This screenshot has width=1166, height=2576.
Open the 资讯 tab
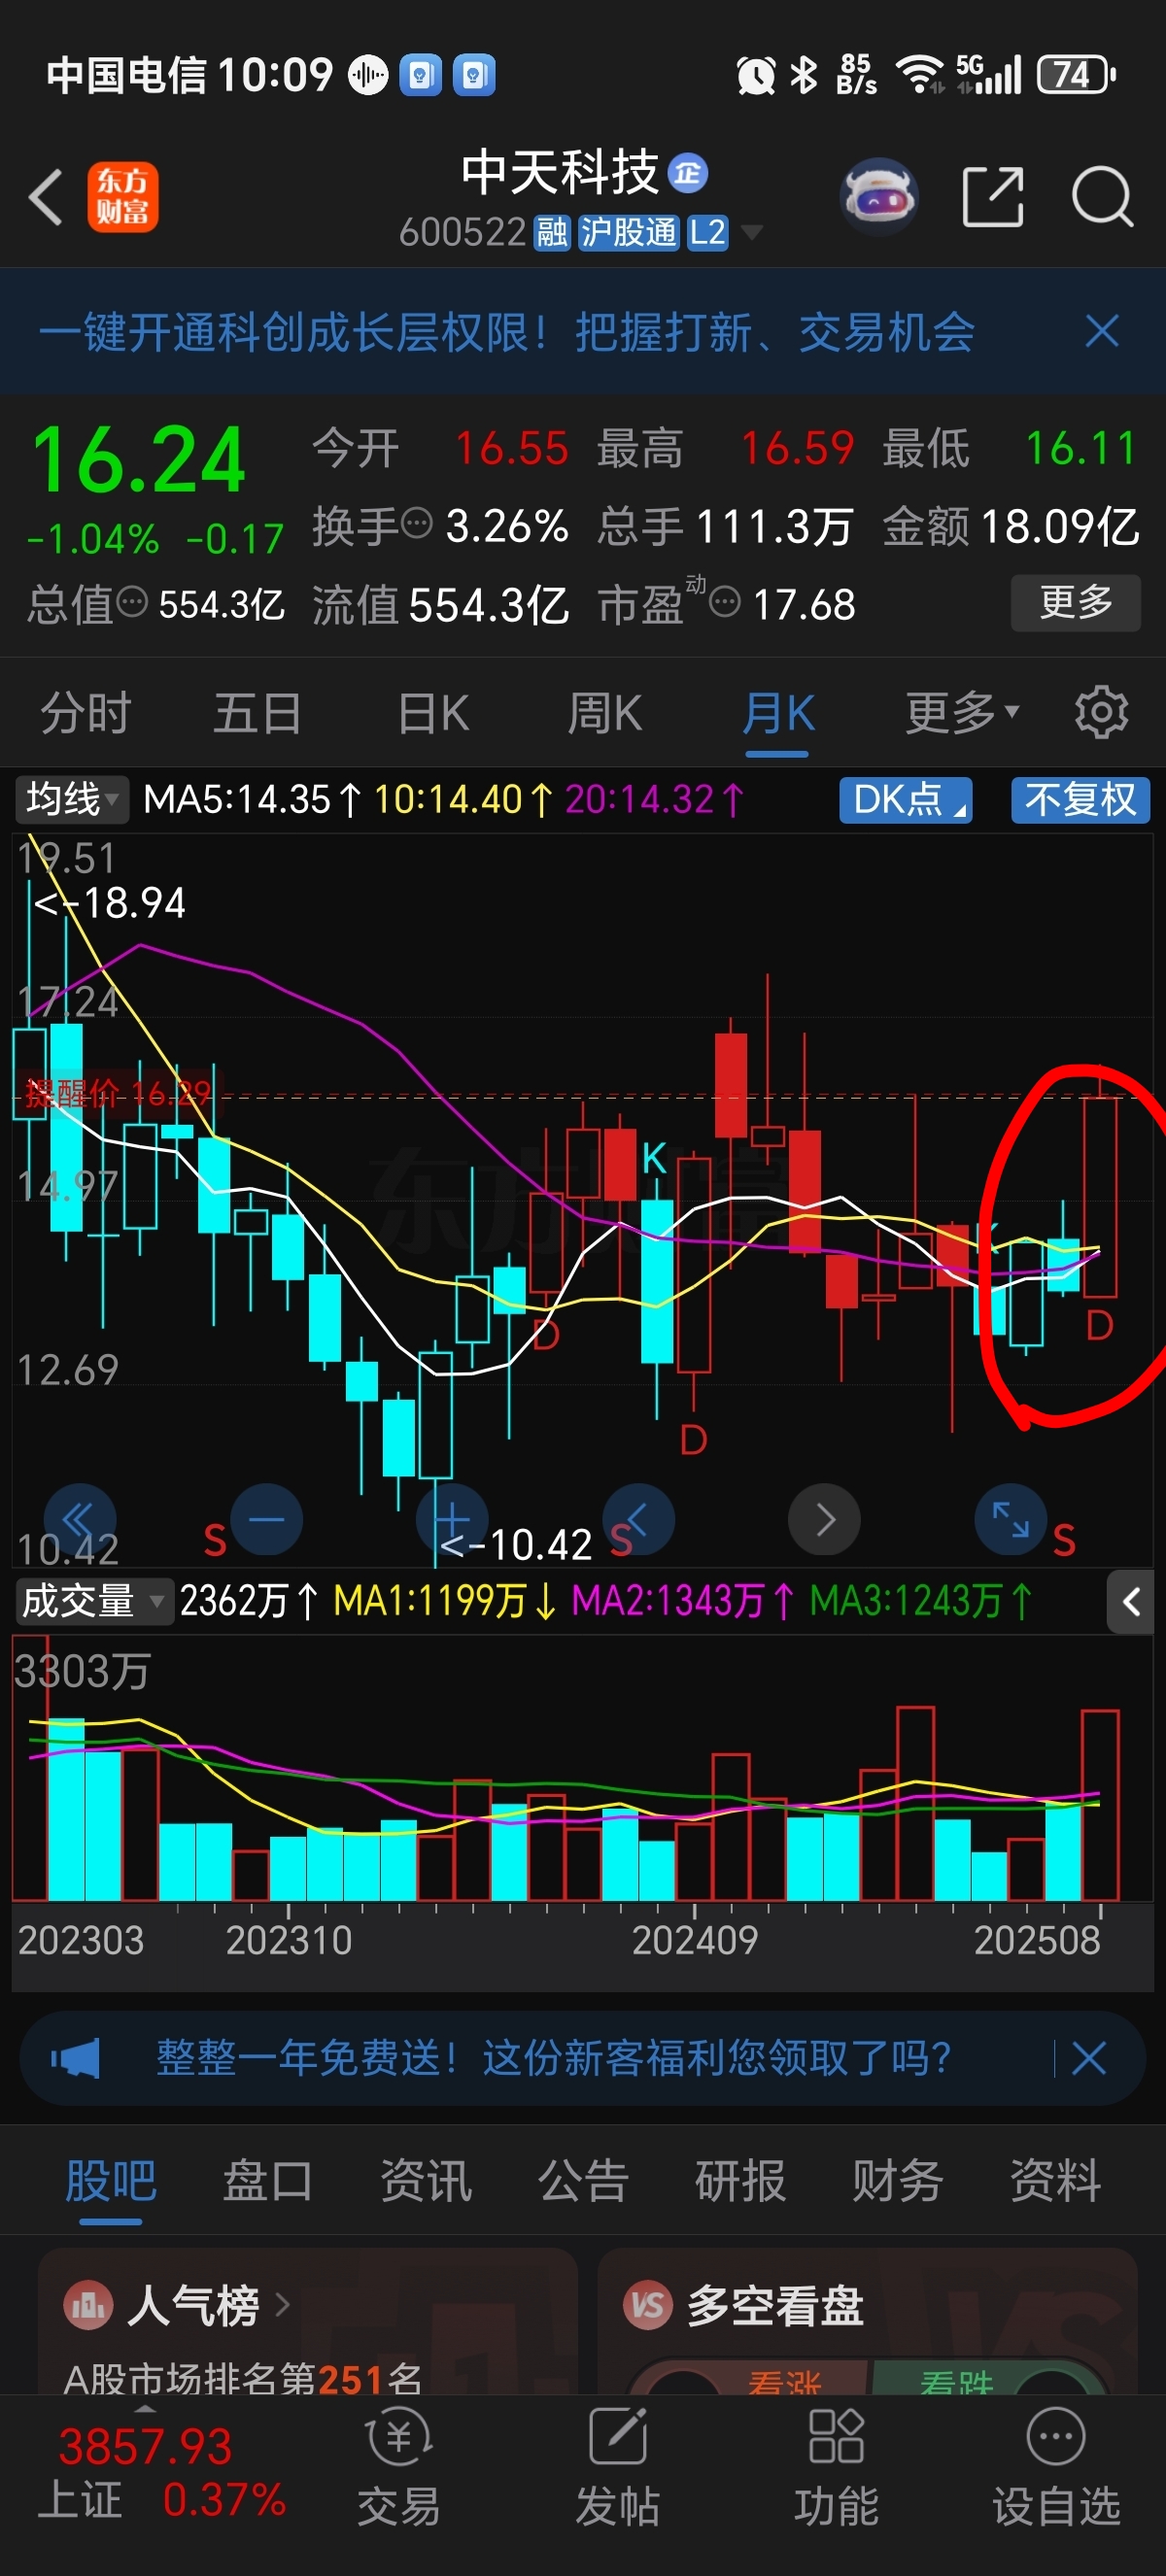pyautogui.click(x=426, y=2179)
